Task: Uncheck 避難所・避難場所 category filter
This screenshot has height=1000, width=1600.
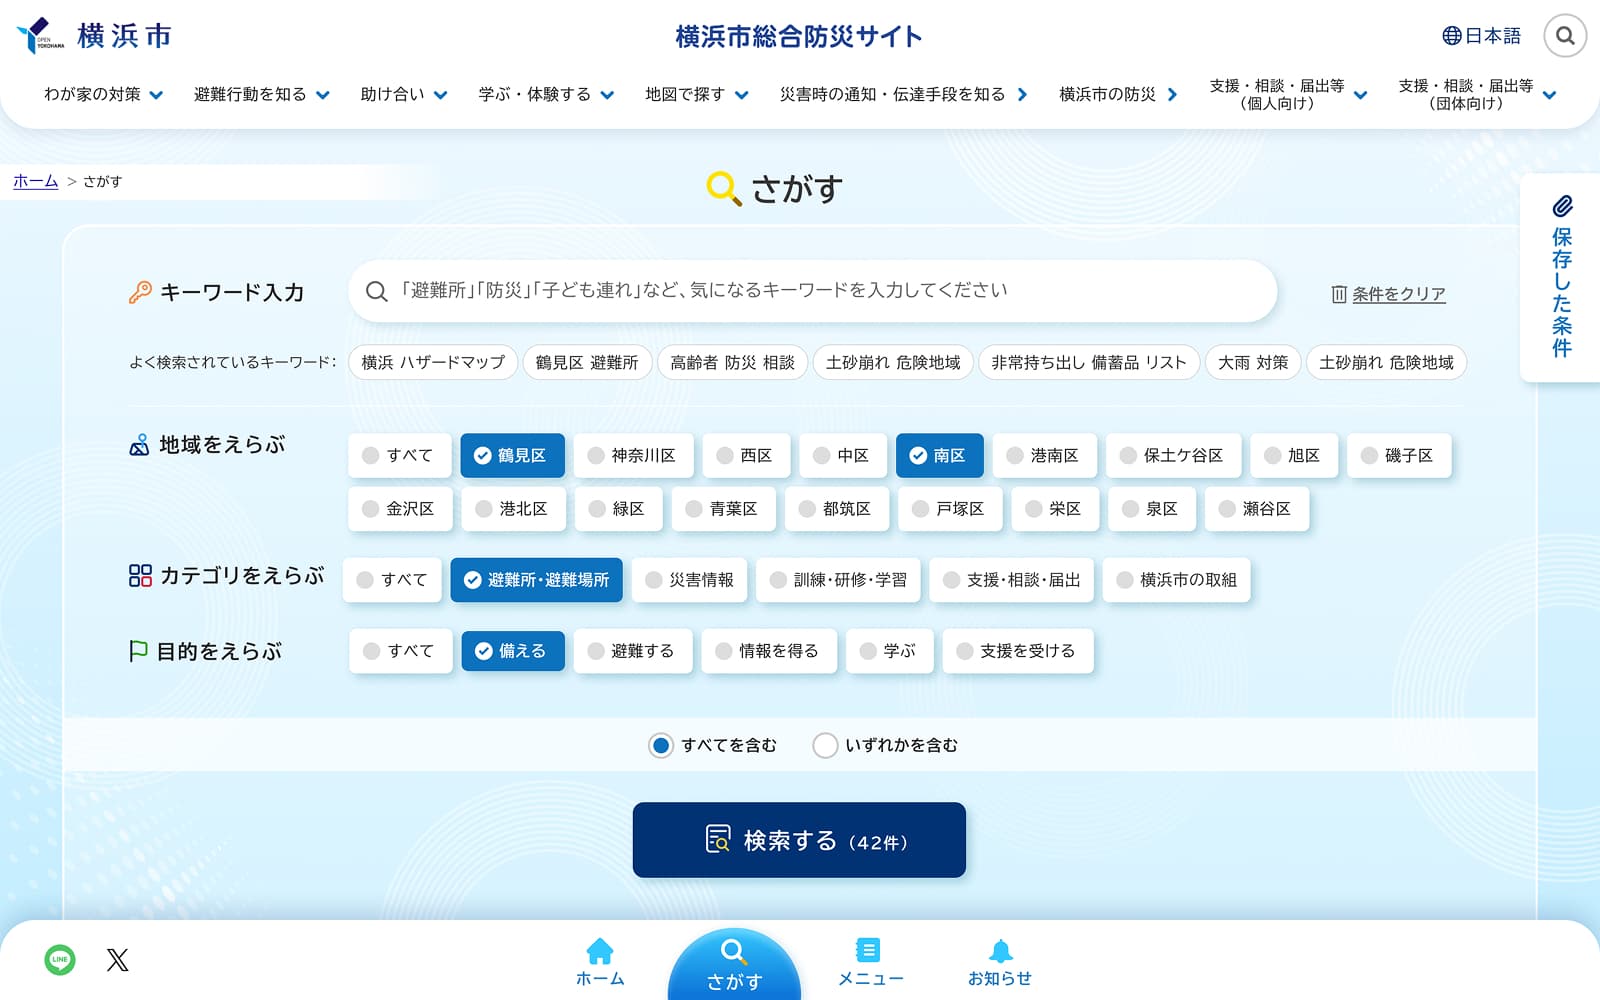Action: pos(537,580)
